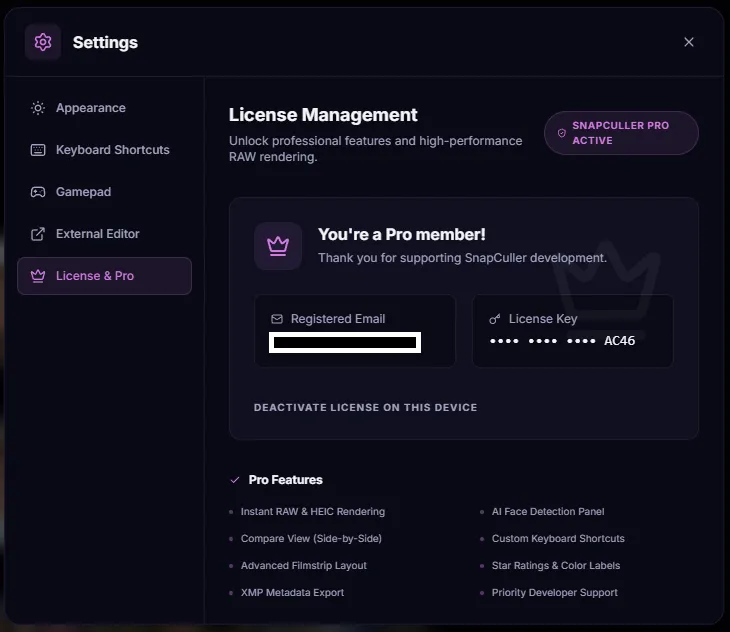This screenshot has height=632, width=730.
Task: Click the License & Pro crown icon
Action: (x=38, y=276)
